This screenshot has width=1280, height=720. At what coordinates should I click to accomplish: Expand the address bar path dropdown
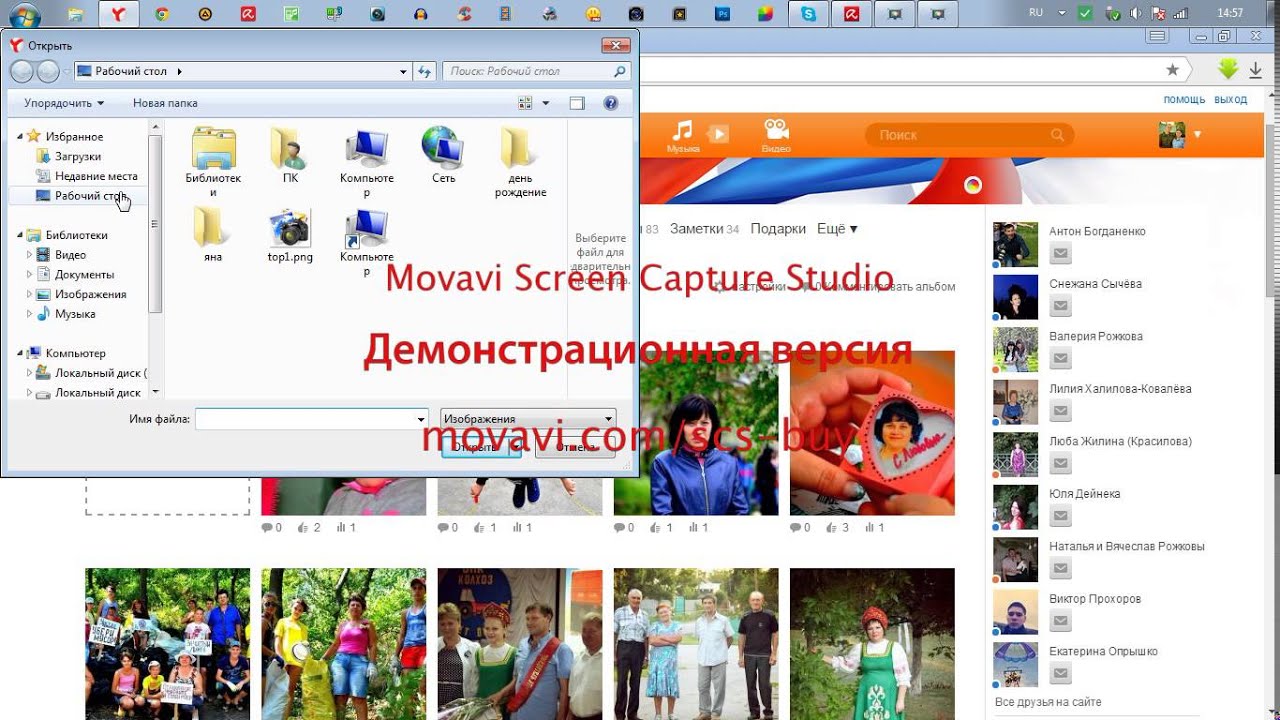(x=403, y=71)
